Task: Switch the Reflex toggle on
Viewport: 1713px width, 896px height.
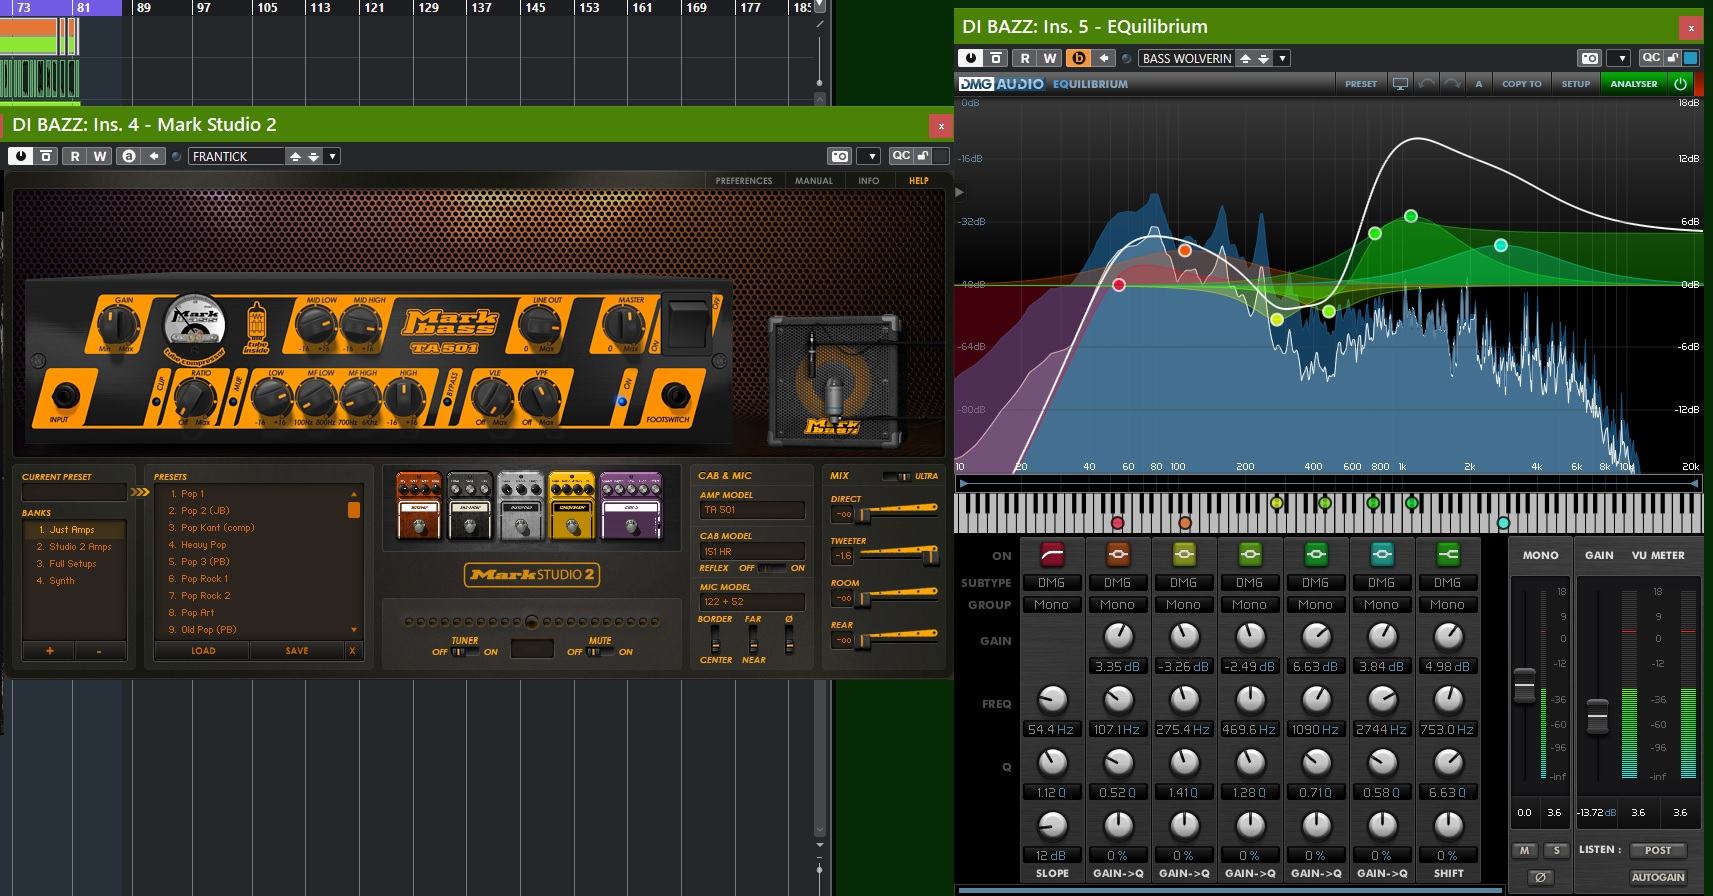Action: click(x=771, y=568)
